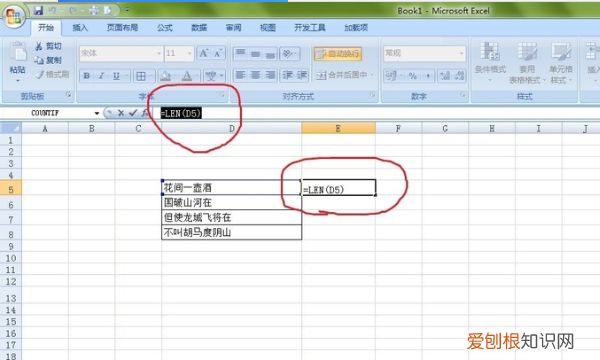Image resolution: width=600 pixels, height=360 pixels.
Task: Select cell containing 国破山河在
Action: (x=232, y=202)
